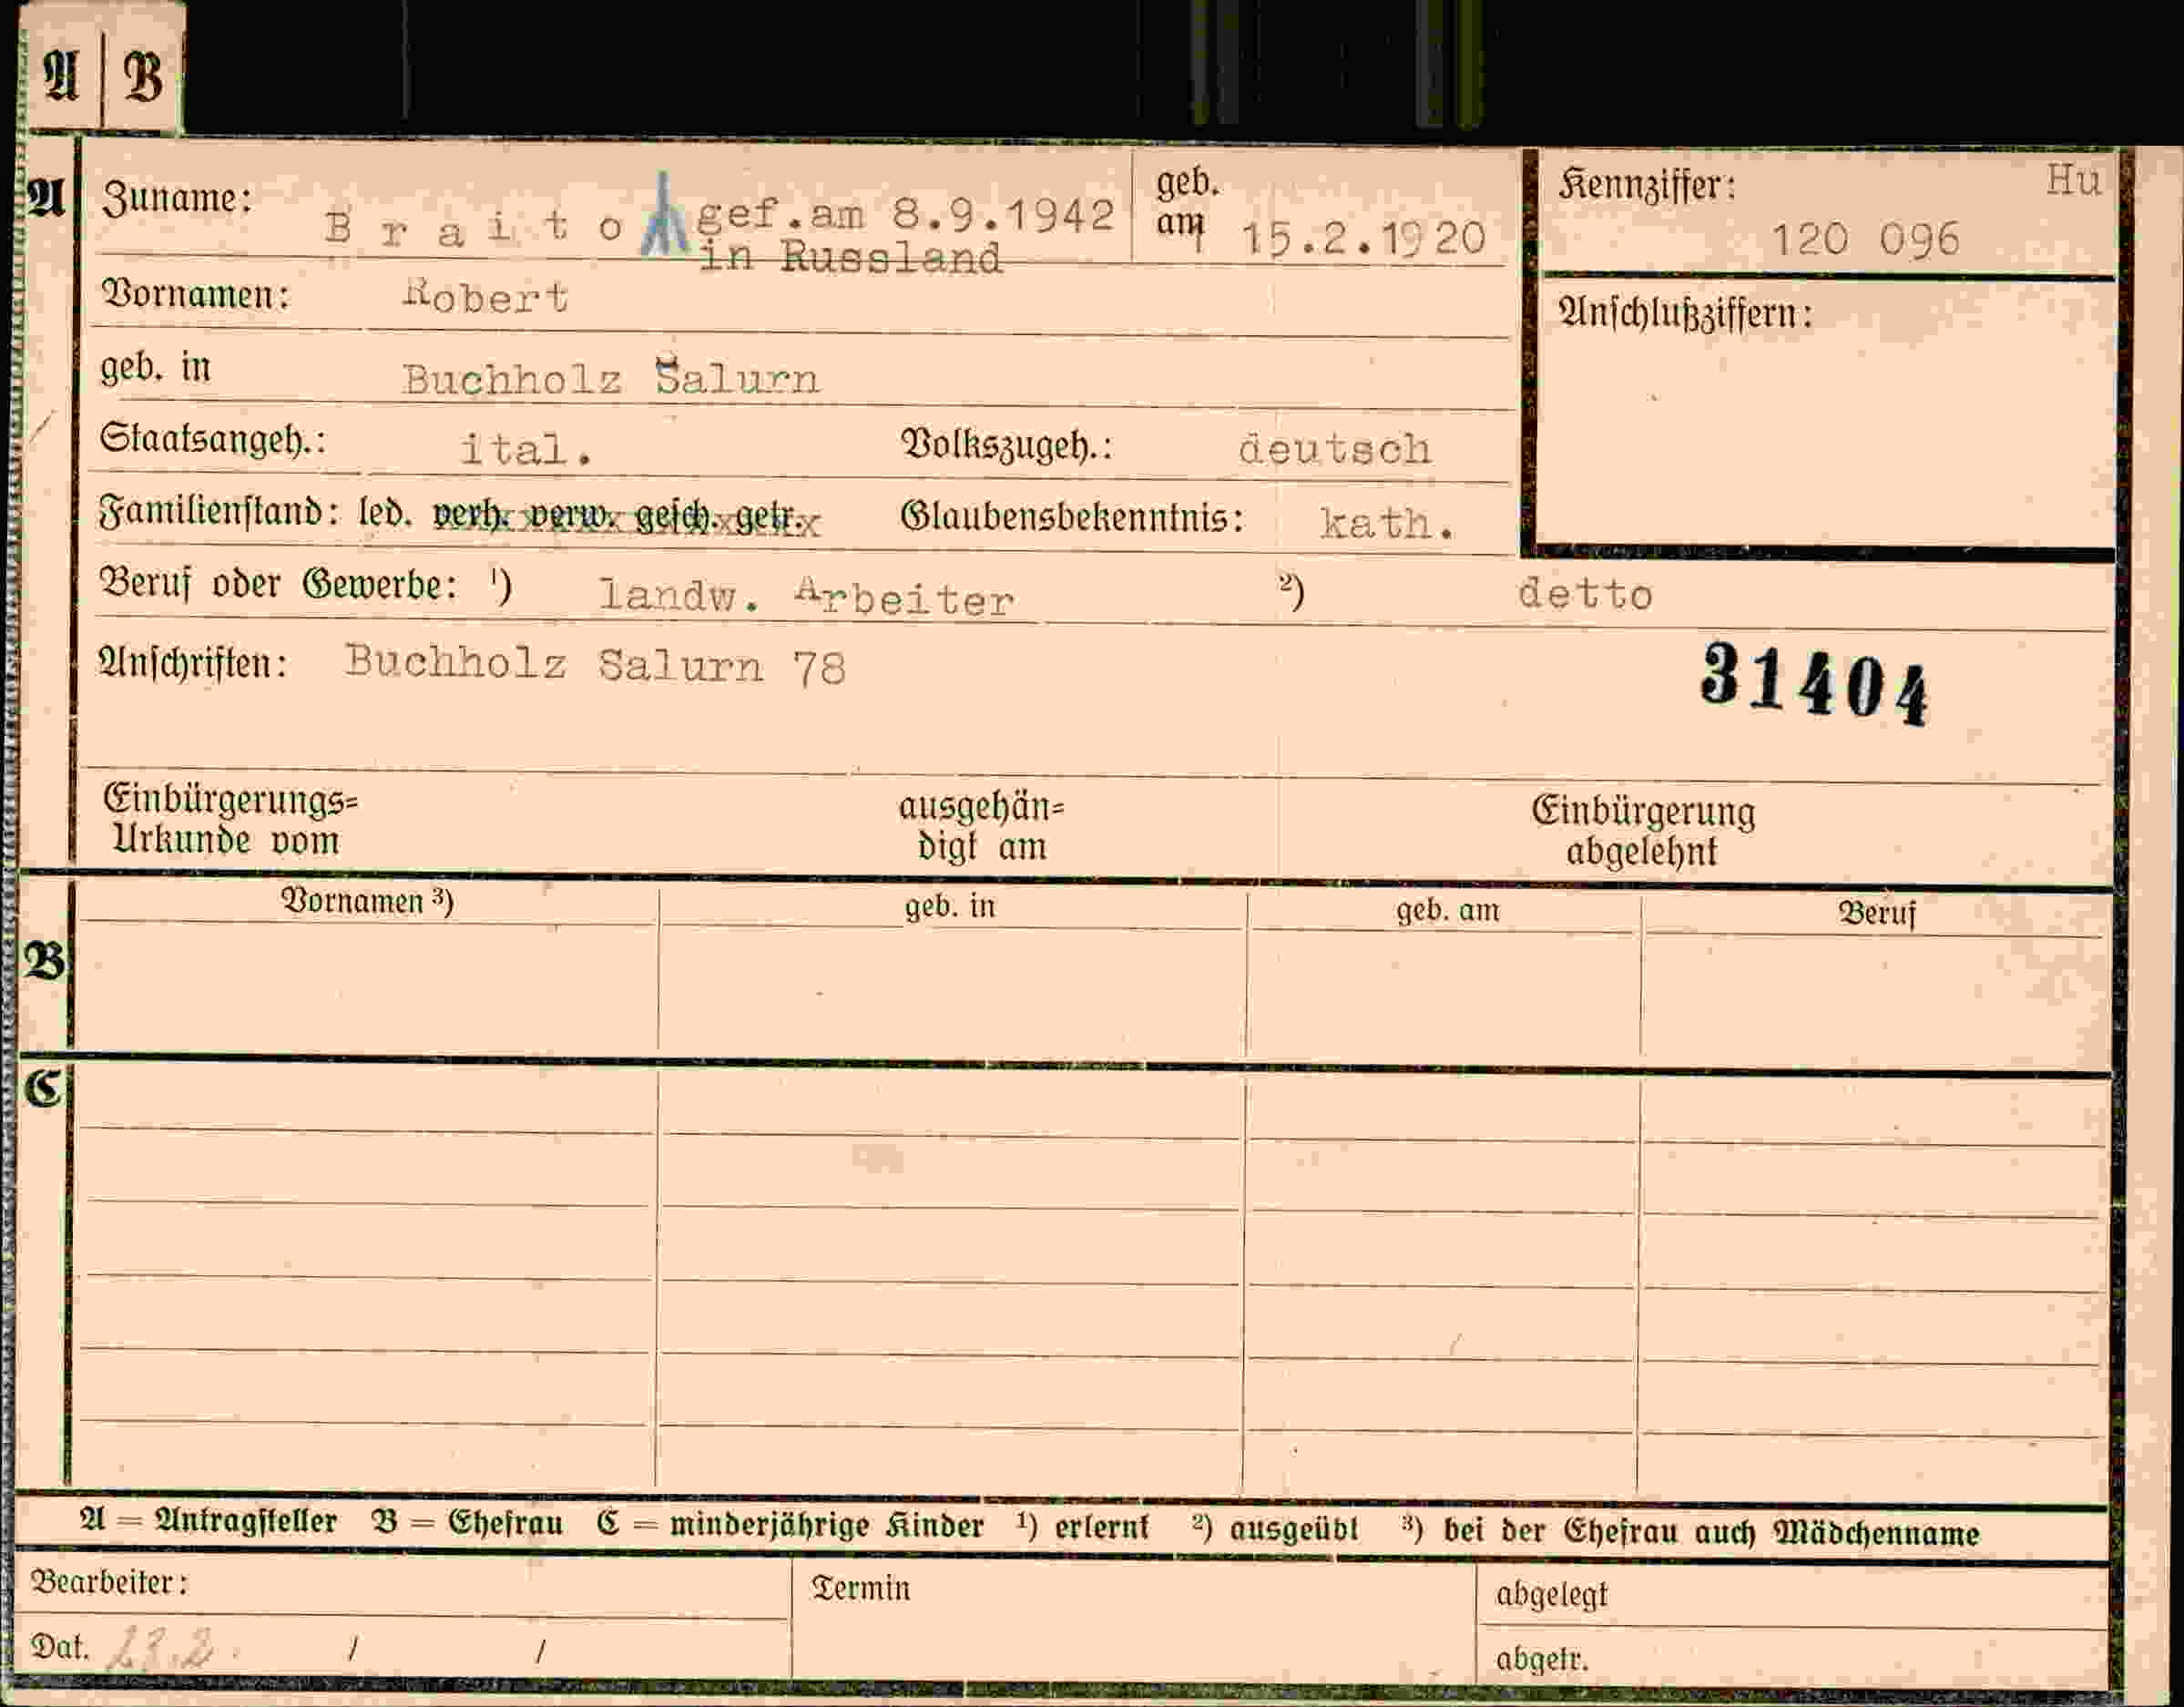Viewport: 2184px width, 1707px height.
Task: Click the index tab letter 'B'
Action: (142, 77)
